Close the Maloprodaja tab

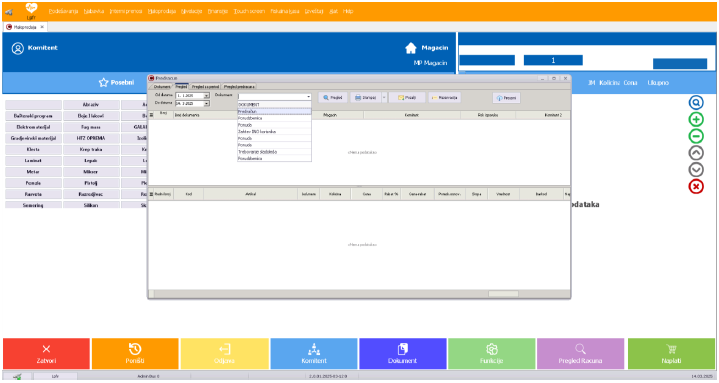[x=42, y=27]
